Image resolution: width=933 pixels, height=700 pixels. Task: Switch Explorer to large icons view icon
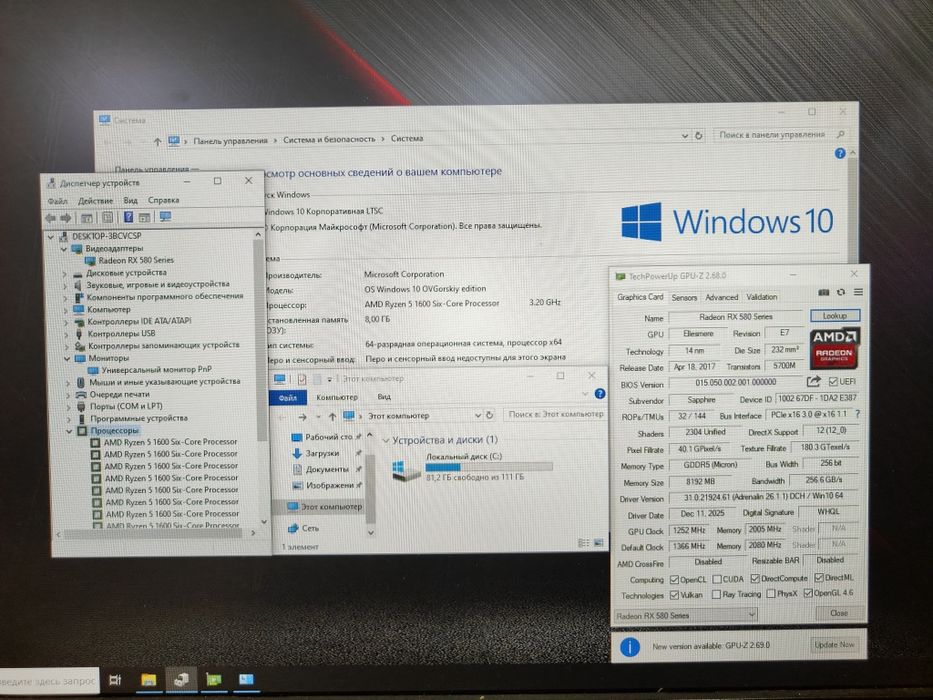click(598, 543)
